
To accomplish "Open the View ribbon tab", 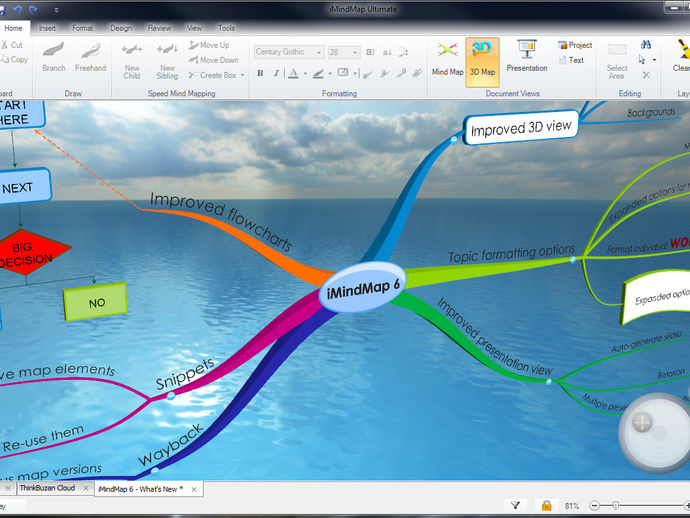I will pos(194,28).
